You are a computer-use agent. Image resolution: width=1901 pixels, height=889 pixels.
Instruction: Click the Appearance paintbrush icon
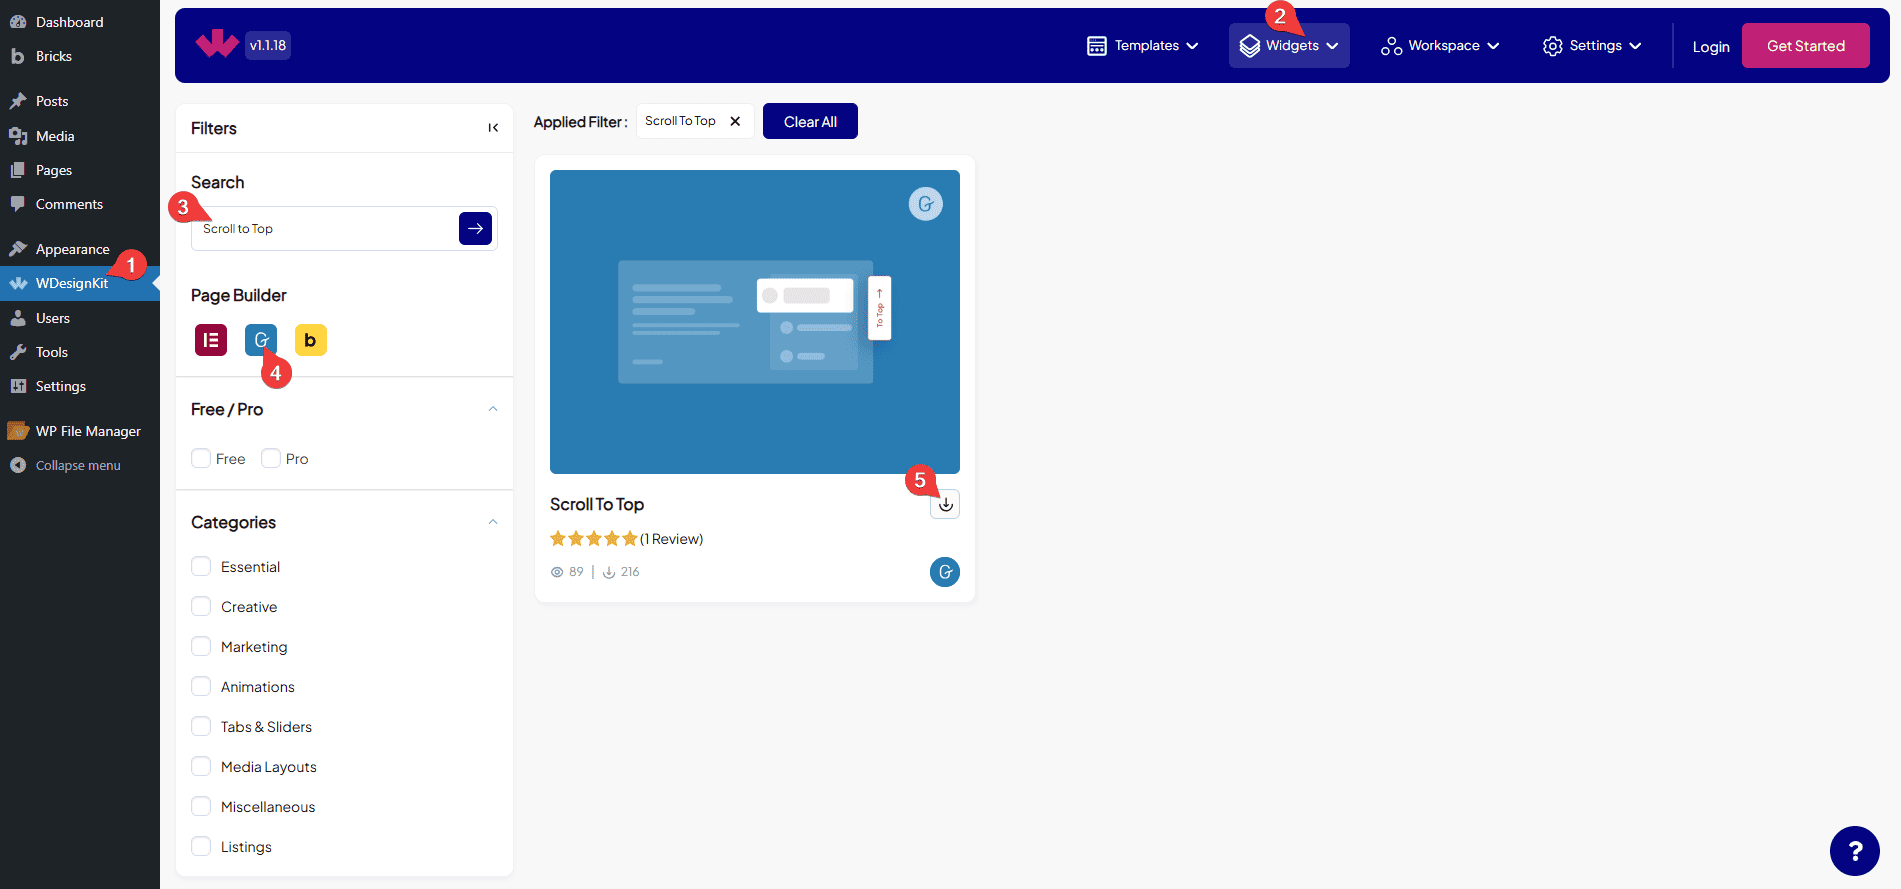(x=18, y=248)
